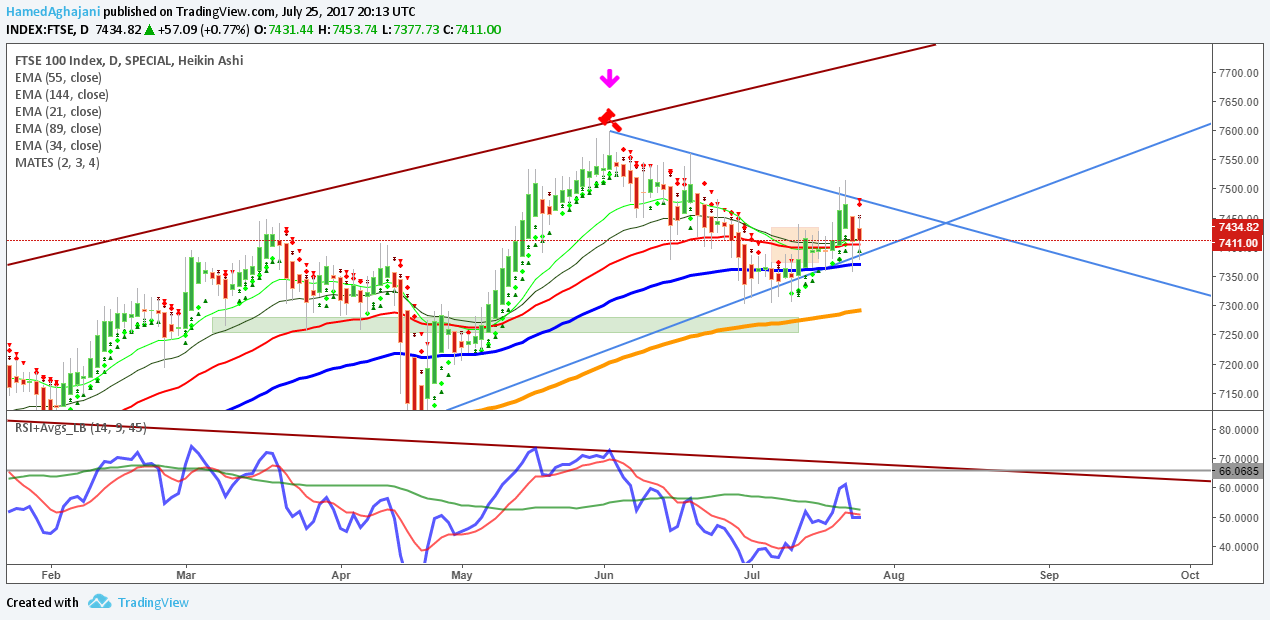
Task: Click the 7600.00 price axis label
Action: [x=1238, y=131]
